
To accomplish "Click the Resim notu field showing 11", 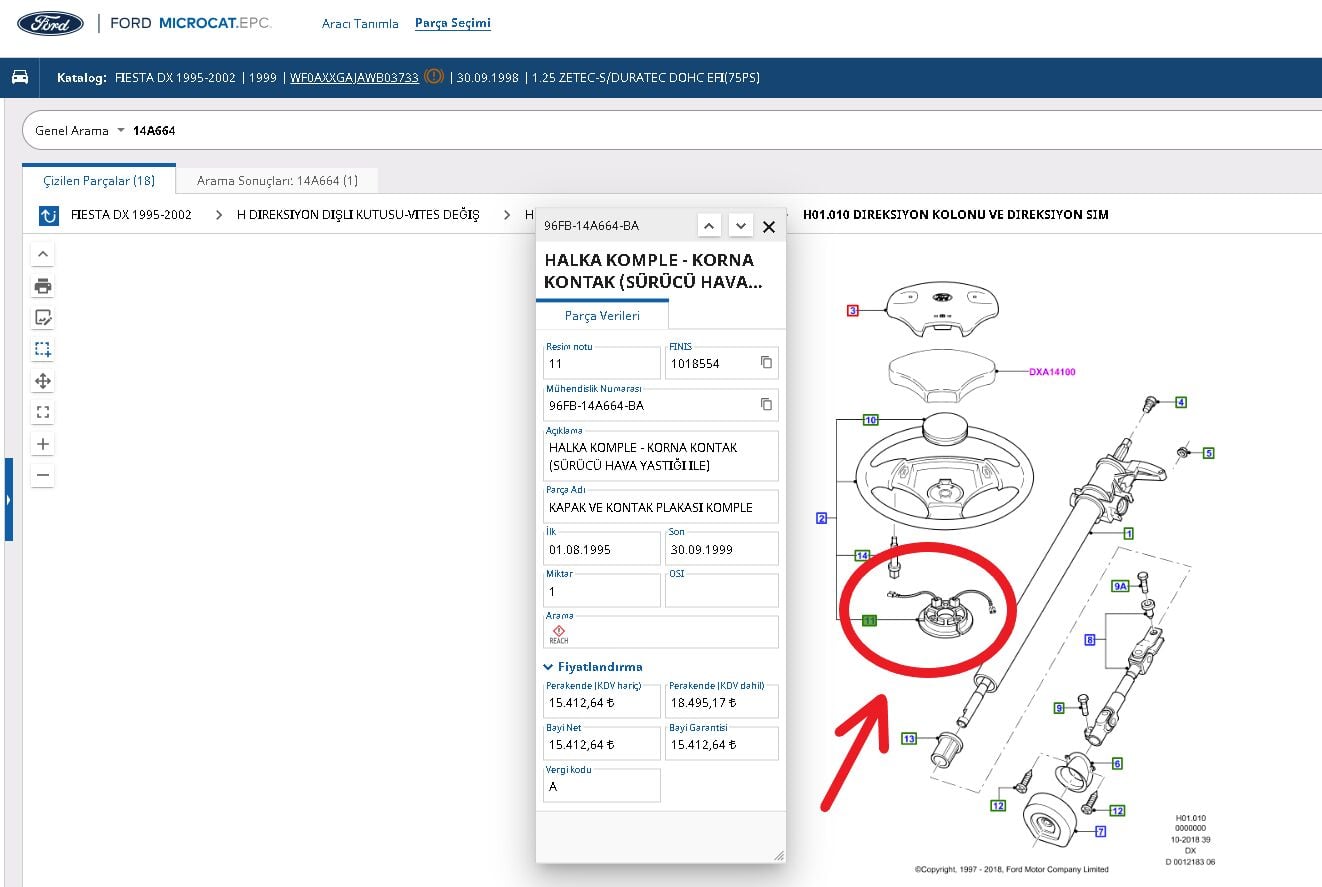I will coord(602,362).
